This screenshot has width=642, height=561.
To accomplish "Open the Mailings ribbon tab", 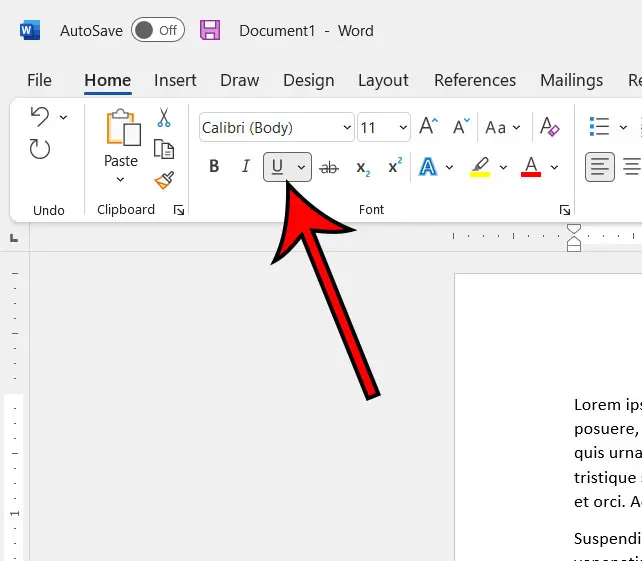I will 572,80.
